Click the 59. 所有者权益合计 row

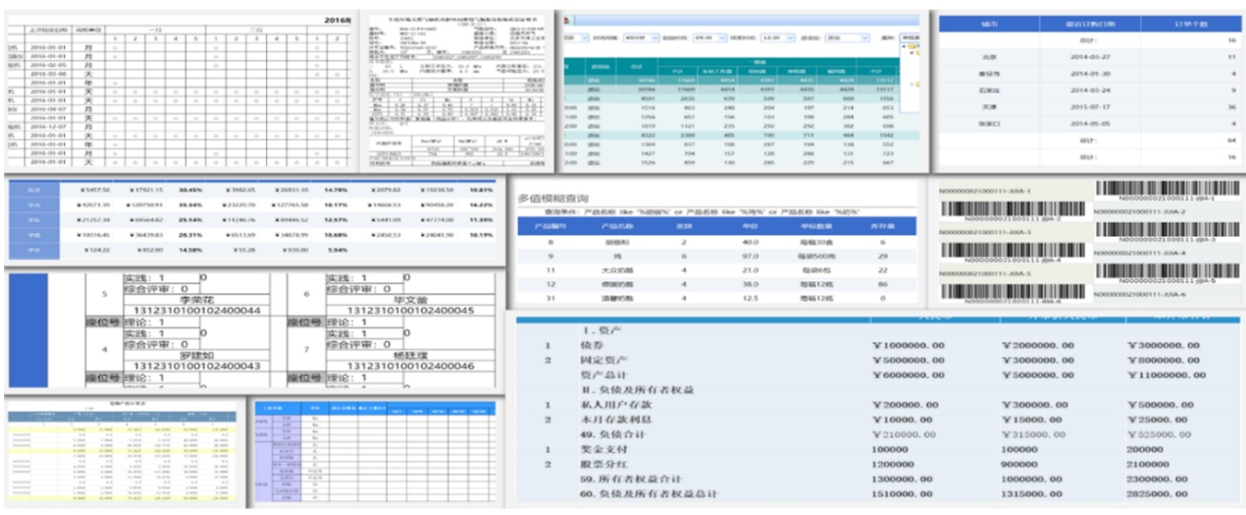[x=877, y=480]
